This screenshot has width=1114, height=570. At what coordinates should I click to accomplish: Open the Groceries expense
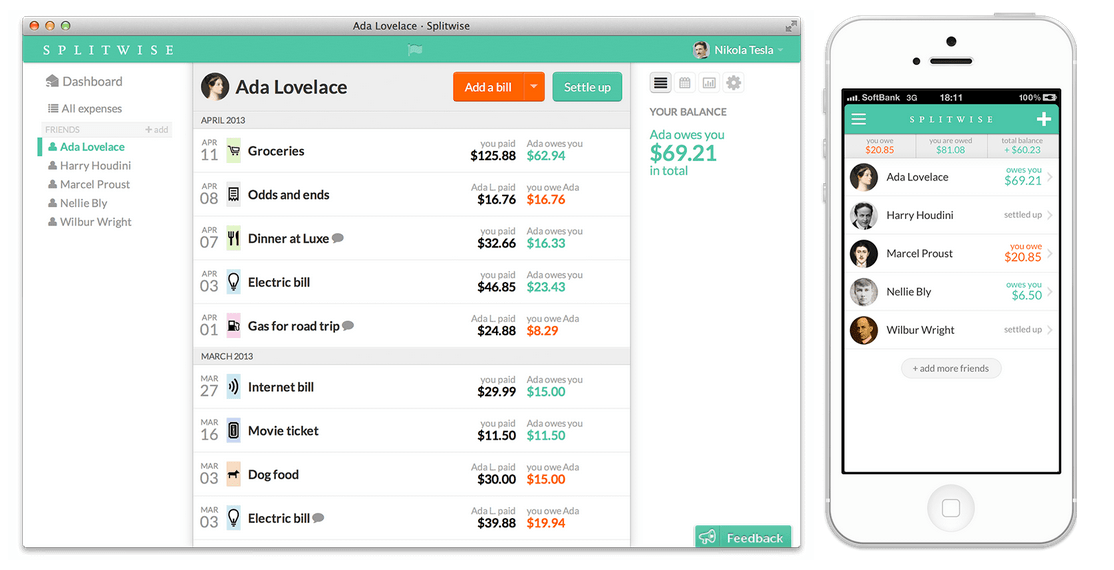pos(411,151)
